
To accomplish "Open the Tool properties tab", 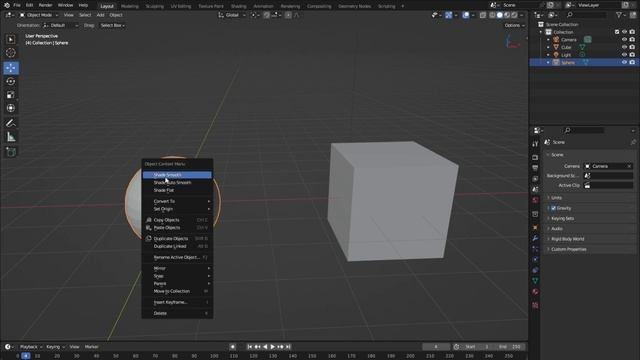I will point(535,144).
